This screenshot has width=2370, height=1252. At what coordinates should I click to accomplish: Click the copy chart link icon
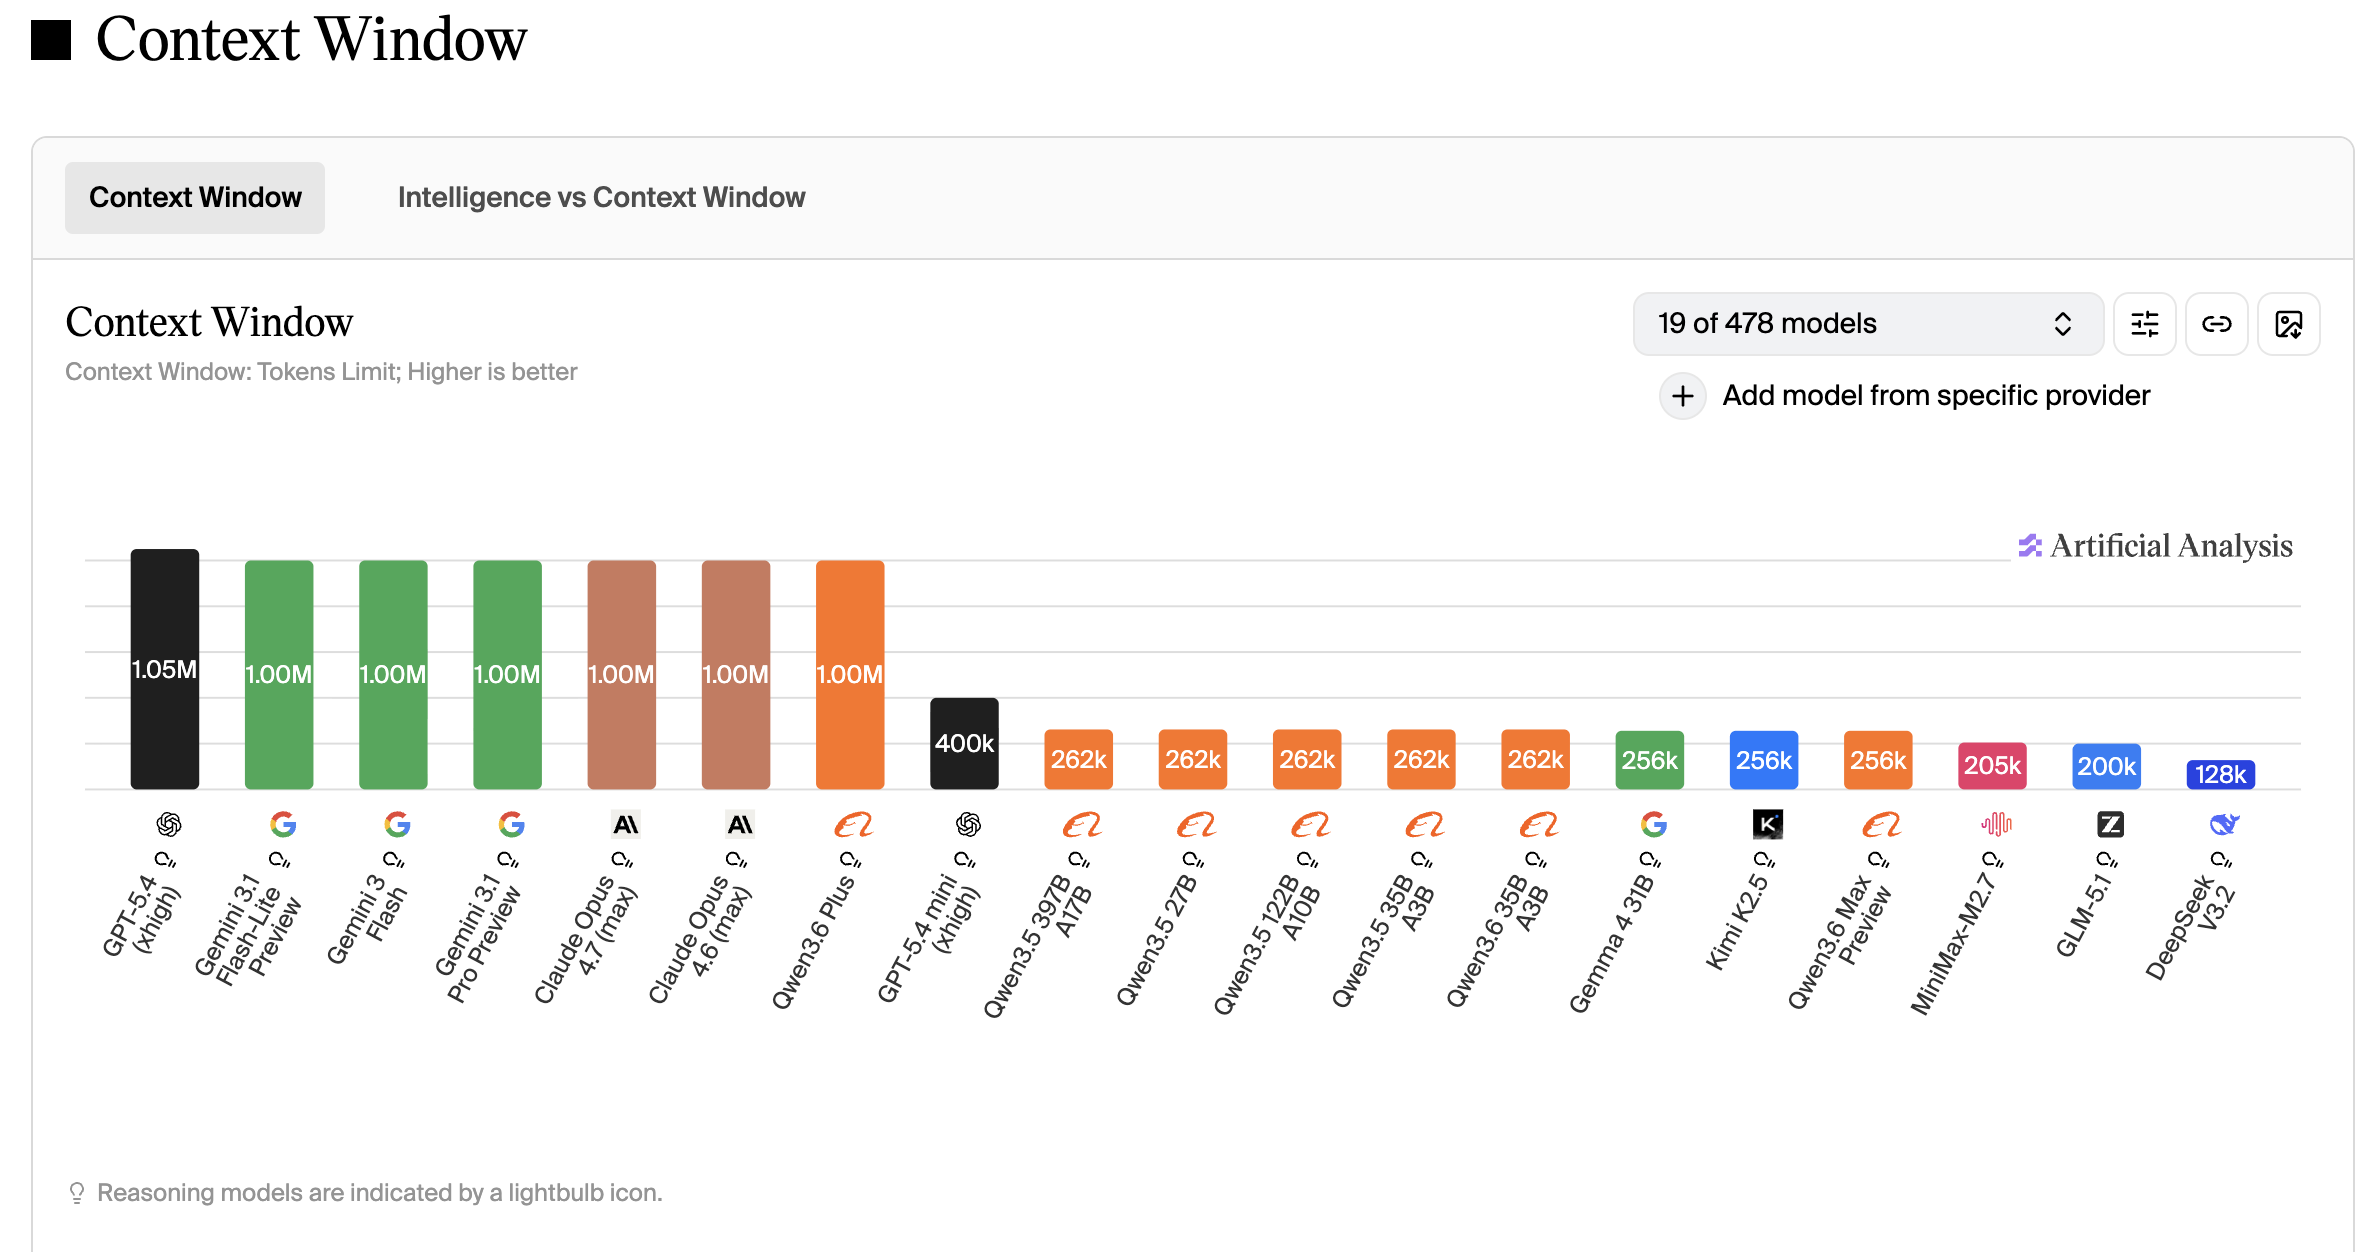click(x=2216, y=324)
